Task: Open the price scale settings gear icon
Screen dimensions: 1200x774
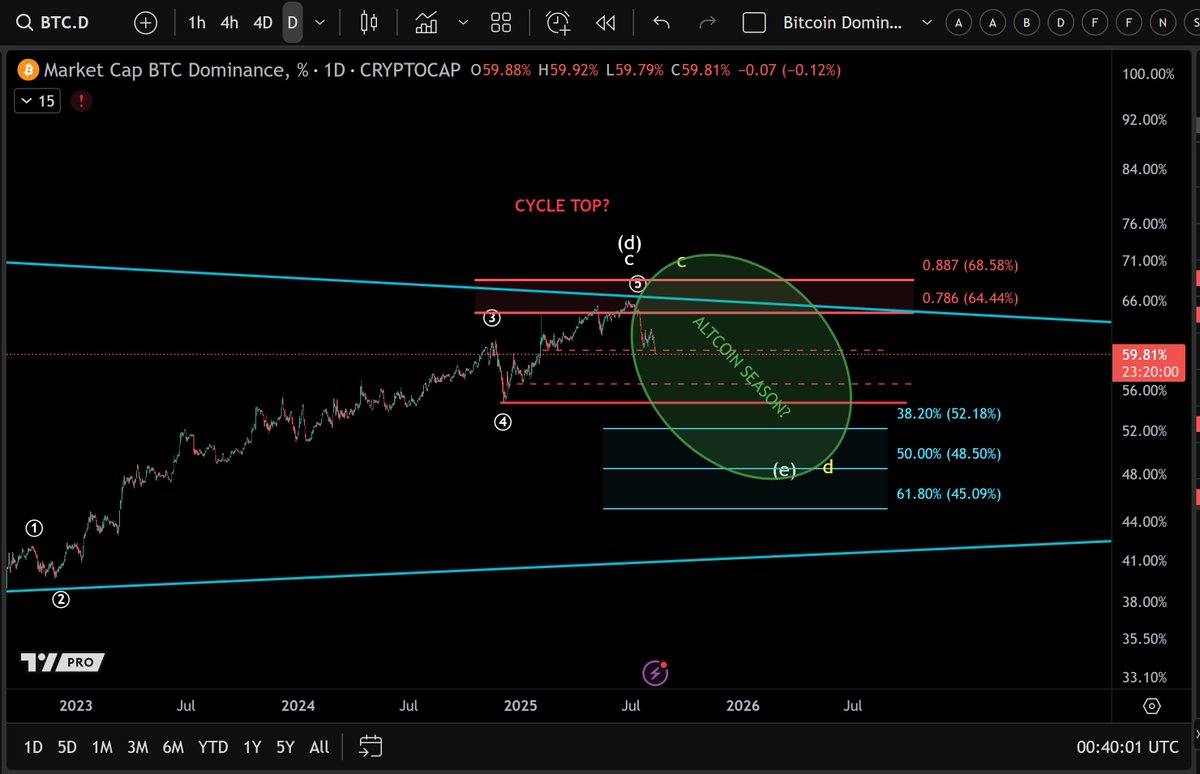Action: tap(1152, 706)
